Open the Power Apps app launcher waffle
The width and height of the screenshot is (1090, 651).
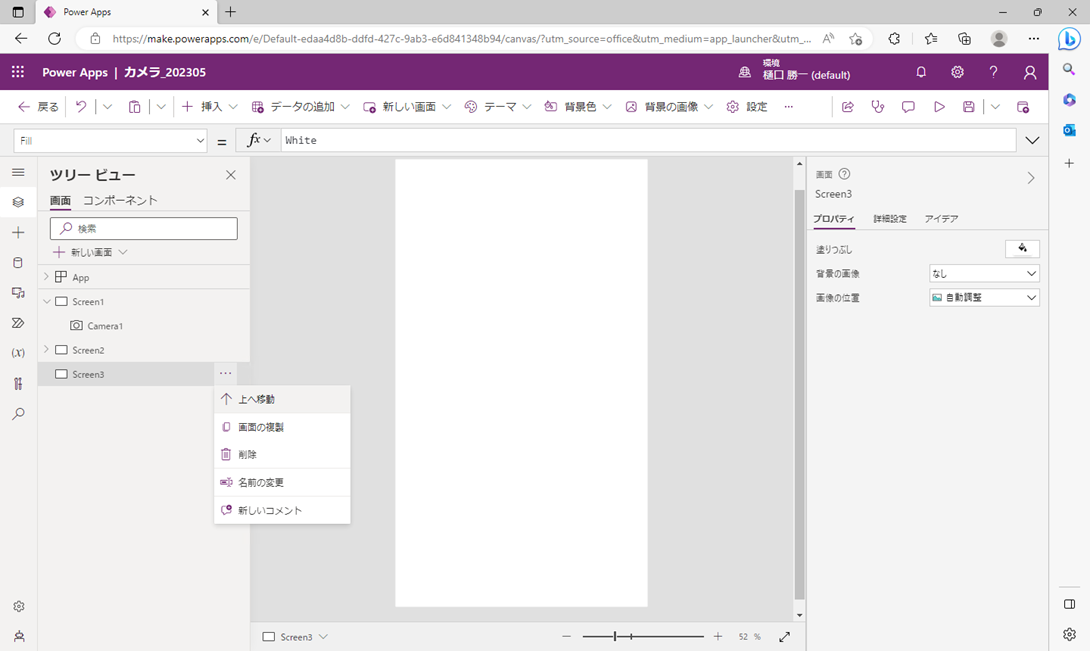[x=18, y=72]
